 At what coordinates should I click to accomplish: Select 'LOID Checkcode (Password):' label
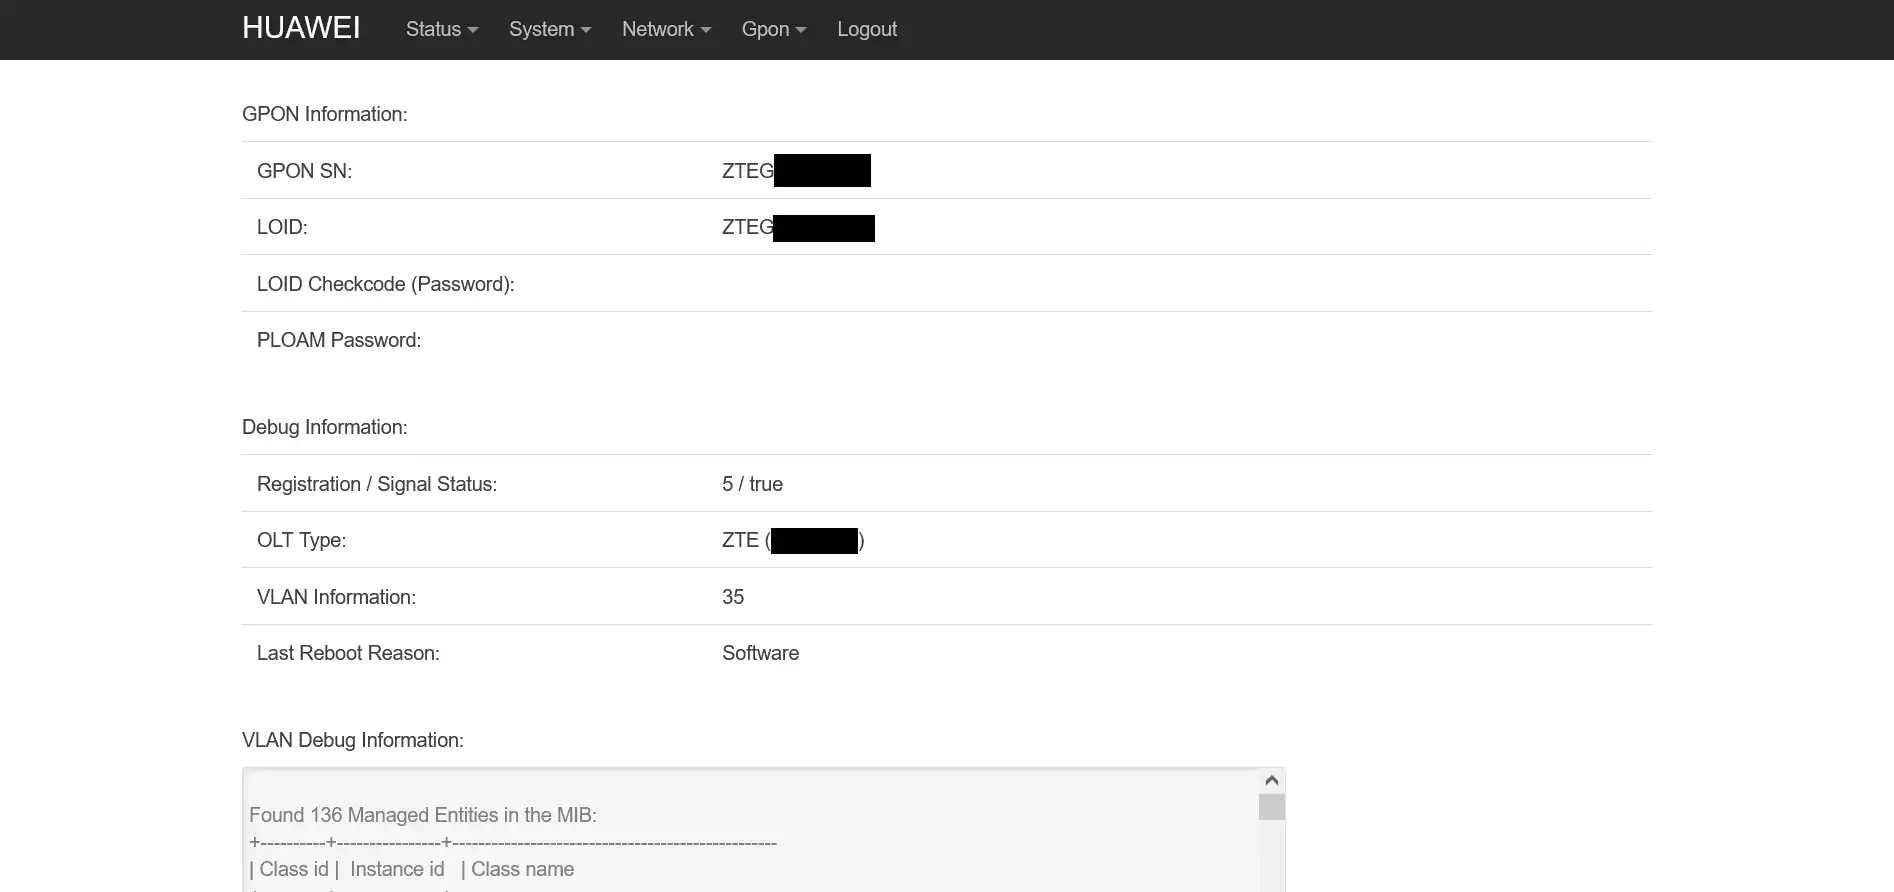point(386,284)
